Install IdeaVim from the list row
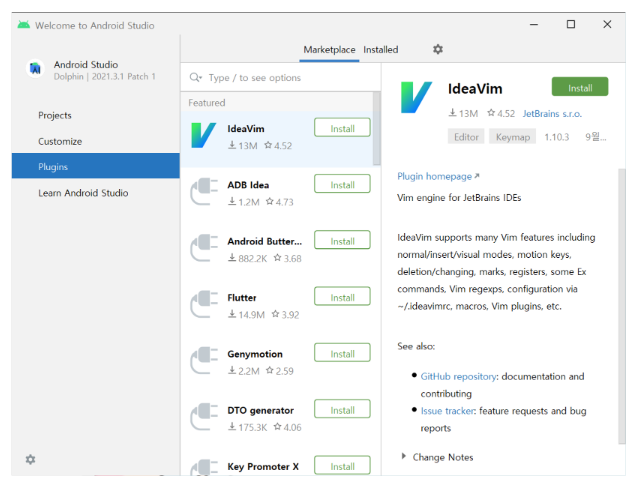Viewport: 639px width, 490px height. coord(342,128)
